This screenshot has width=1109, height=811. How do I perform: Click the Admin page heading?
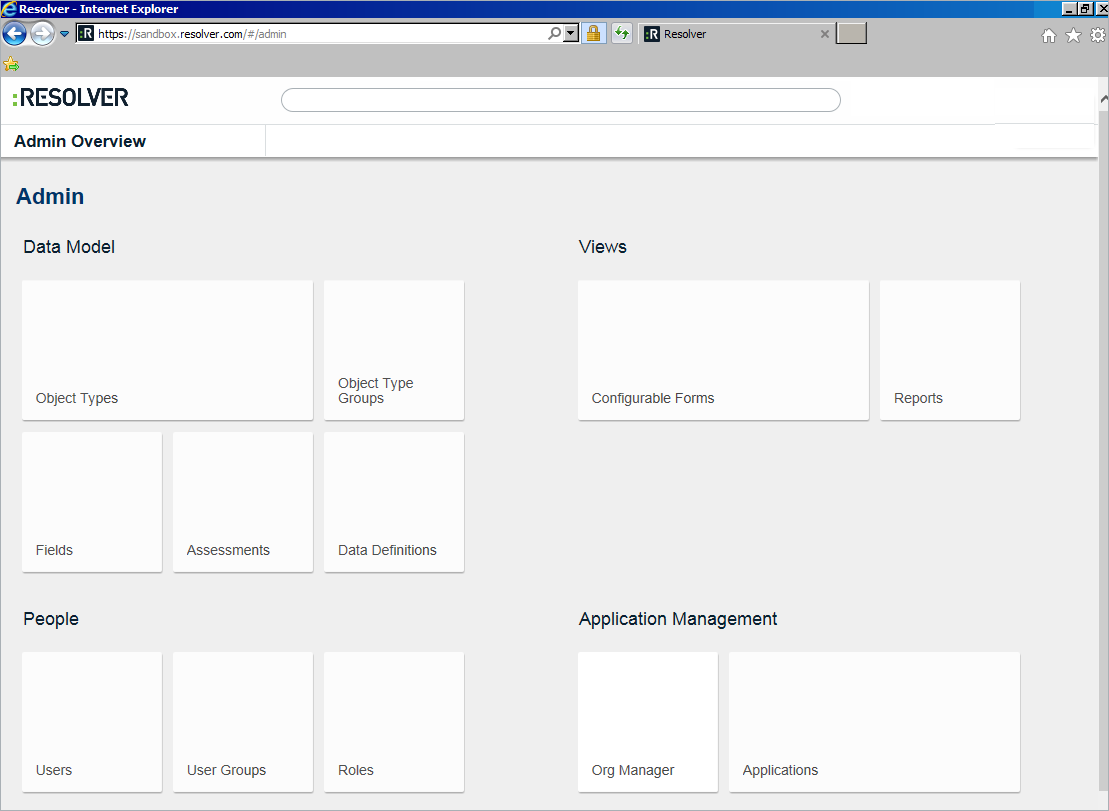pyautogui.click(x=50, y=196)
